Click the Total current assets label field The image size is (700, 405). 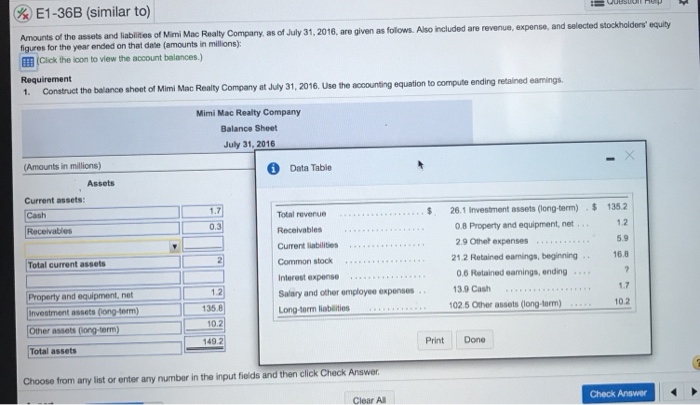pos(103,263)
